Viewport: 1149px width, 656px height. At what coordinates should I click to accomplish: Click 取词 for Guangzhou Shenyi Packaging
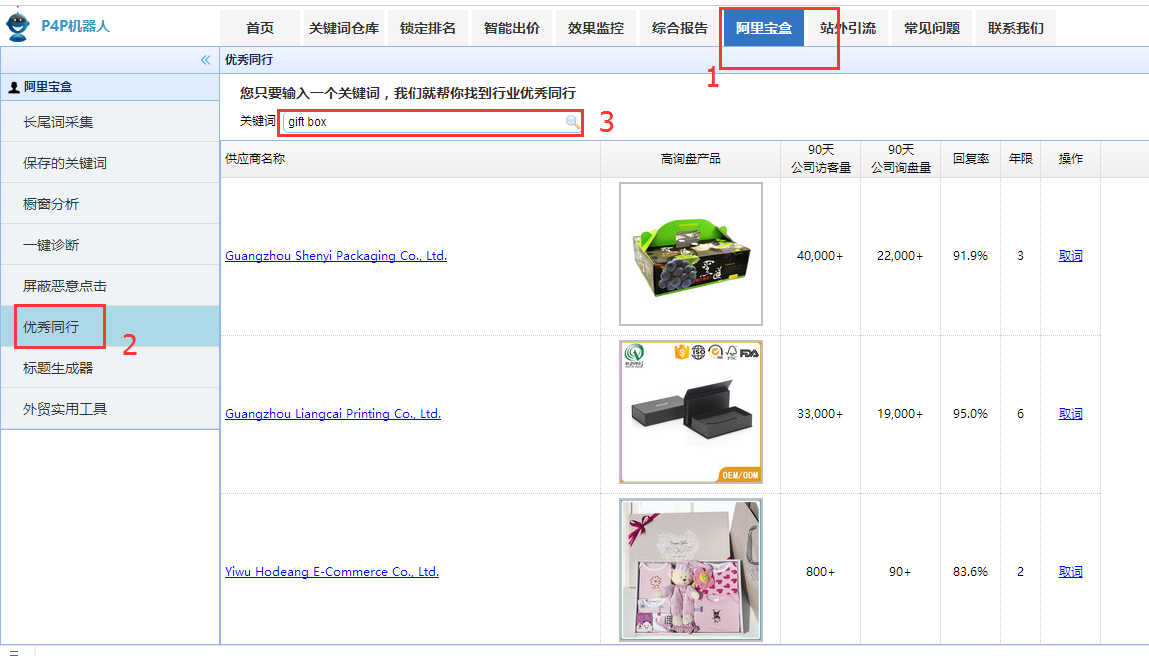1071,256
